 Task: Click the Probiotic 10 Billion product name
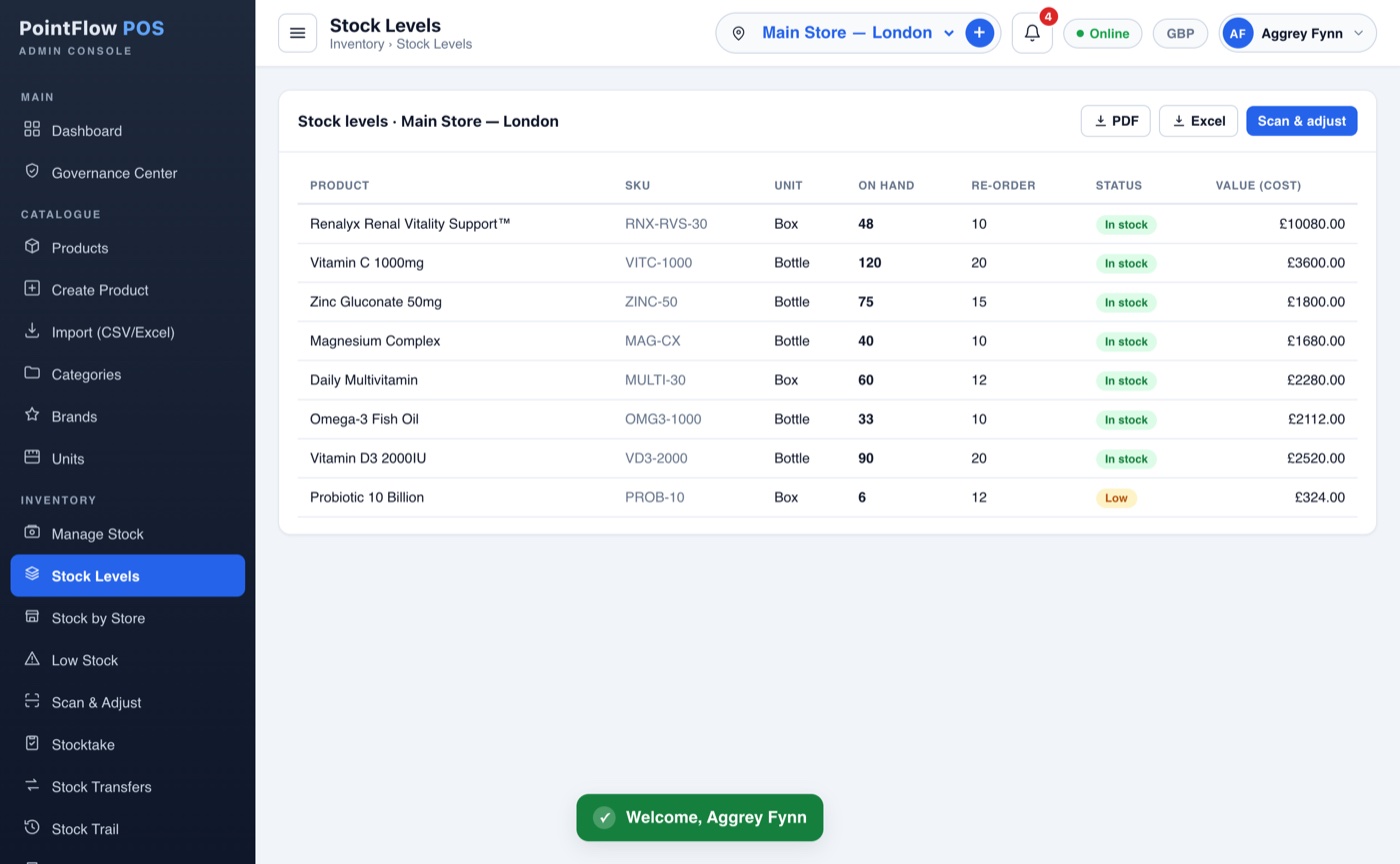coord(367,497)
